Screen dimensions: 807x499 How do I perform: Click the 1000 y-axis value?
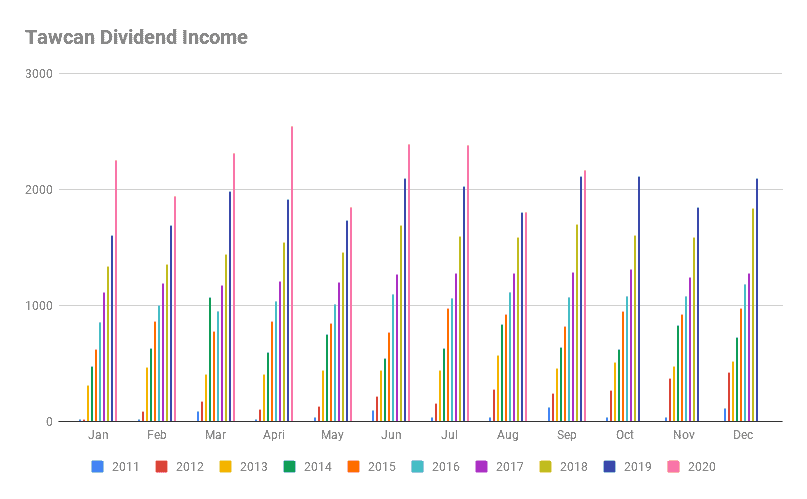pos(39,306)
